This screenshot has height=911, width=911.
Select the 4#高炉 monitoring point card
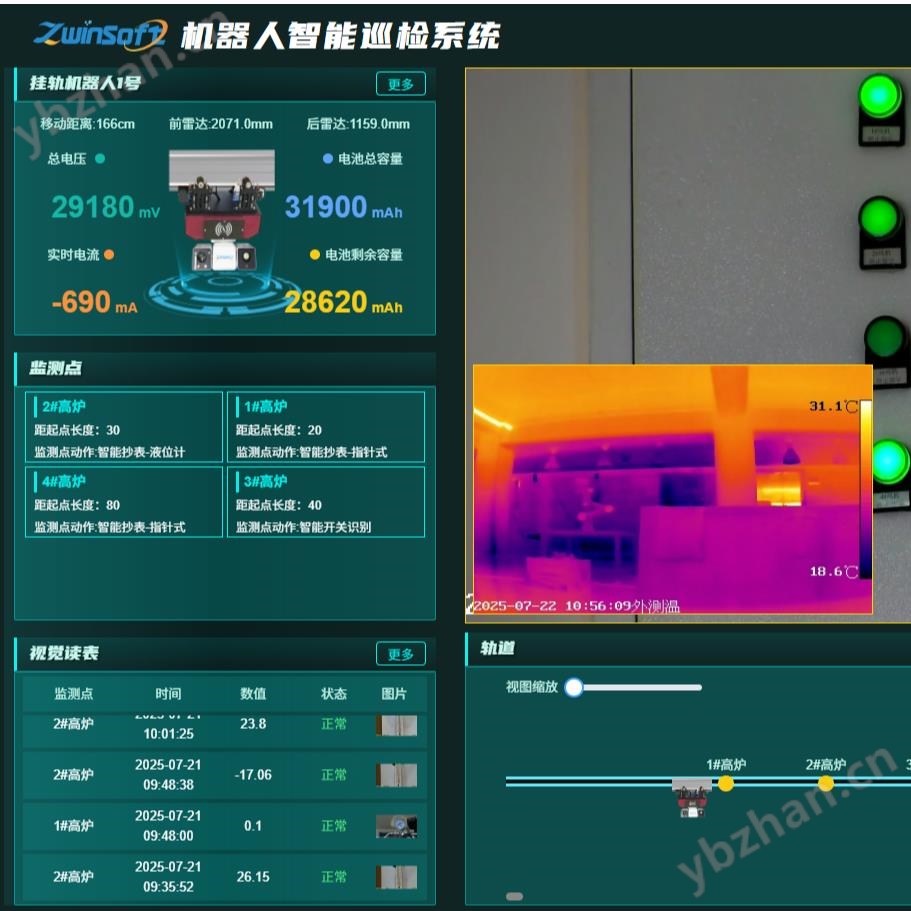point(124,502)
